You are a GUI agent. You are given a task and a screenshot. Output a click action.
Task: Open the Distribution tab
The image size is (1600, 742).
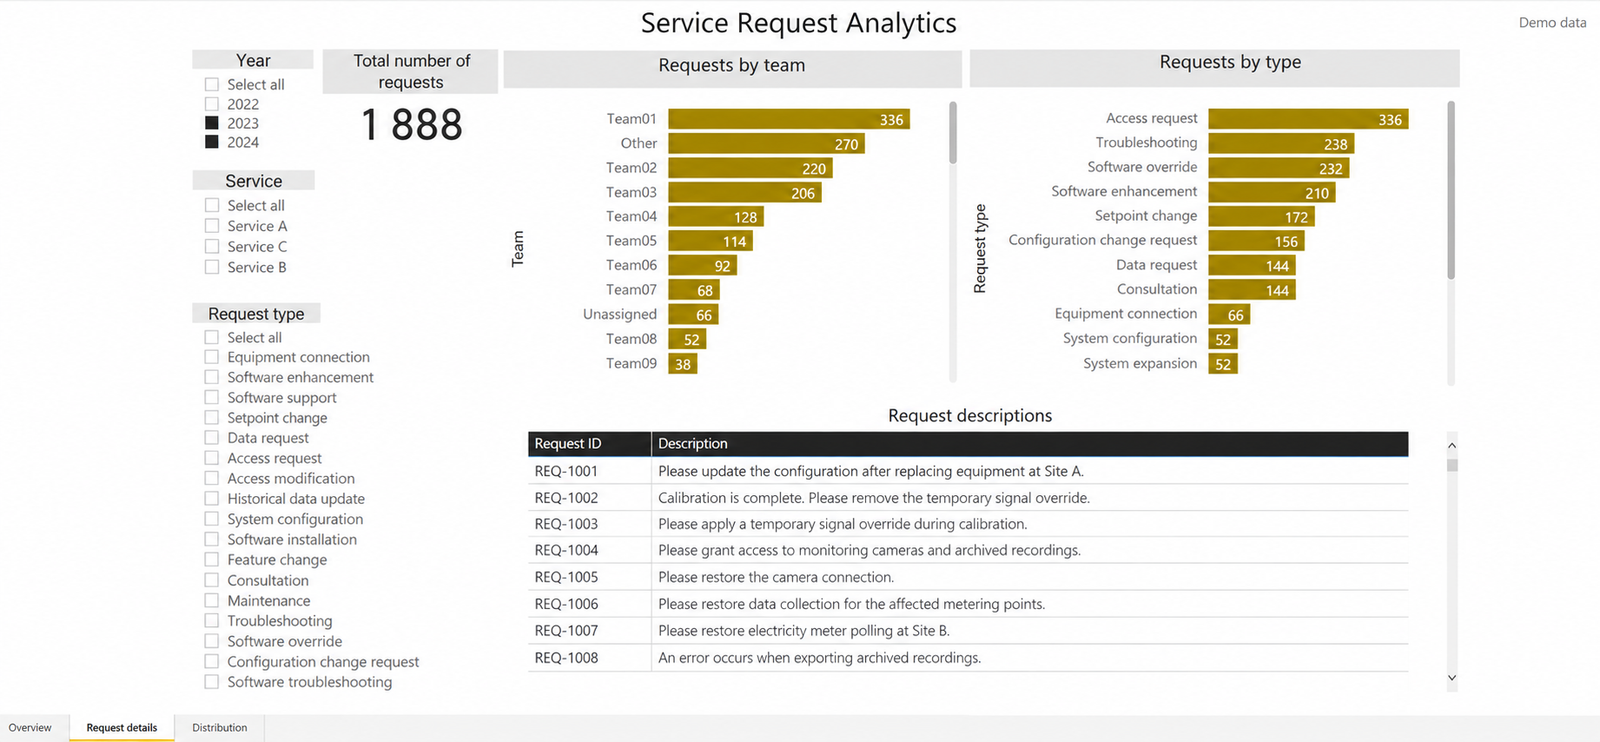tap(220, 728)
